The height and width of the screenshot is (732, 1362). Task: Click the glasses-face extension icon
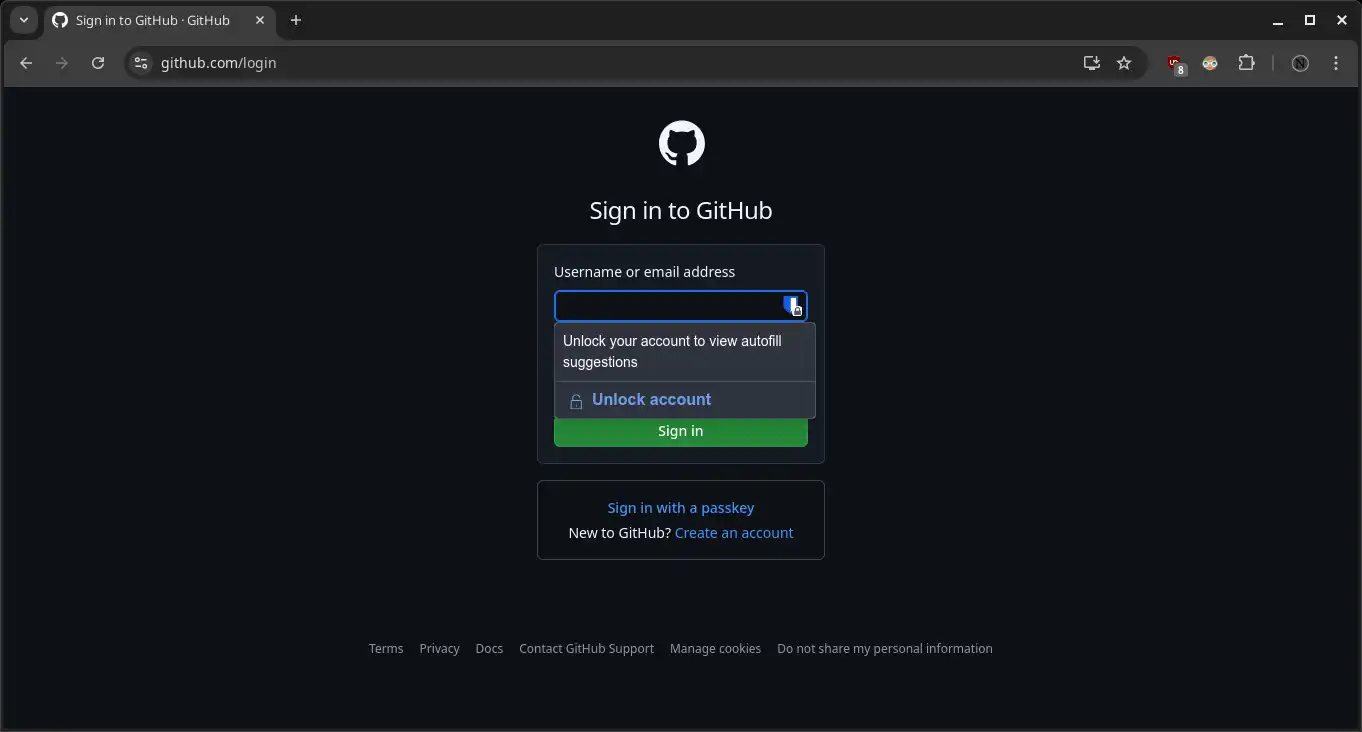tap(1210, 63)
